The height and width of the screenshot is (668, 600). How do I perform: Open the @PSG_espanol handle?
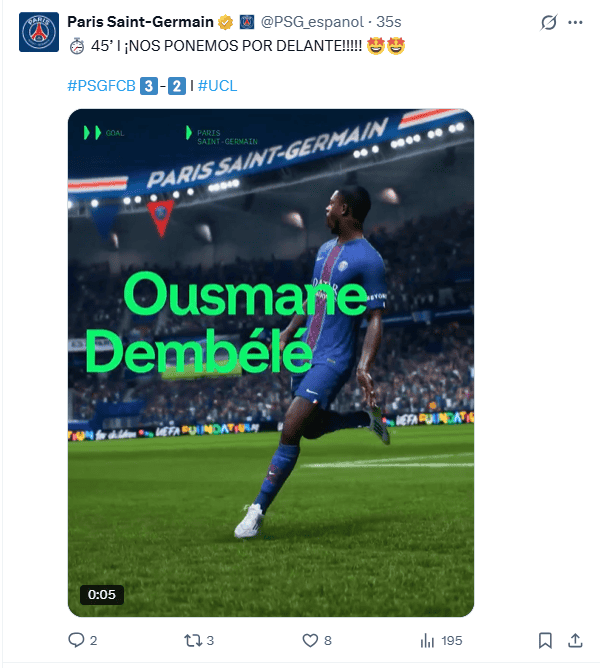(312, 22)
